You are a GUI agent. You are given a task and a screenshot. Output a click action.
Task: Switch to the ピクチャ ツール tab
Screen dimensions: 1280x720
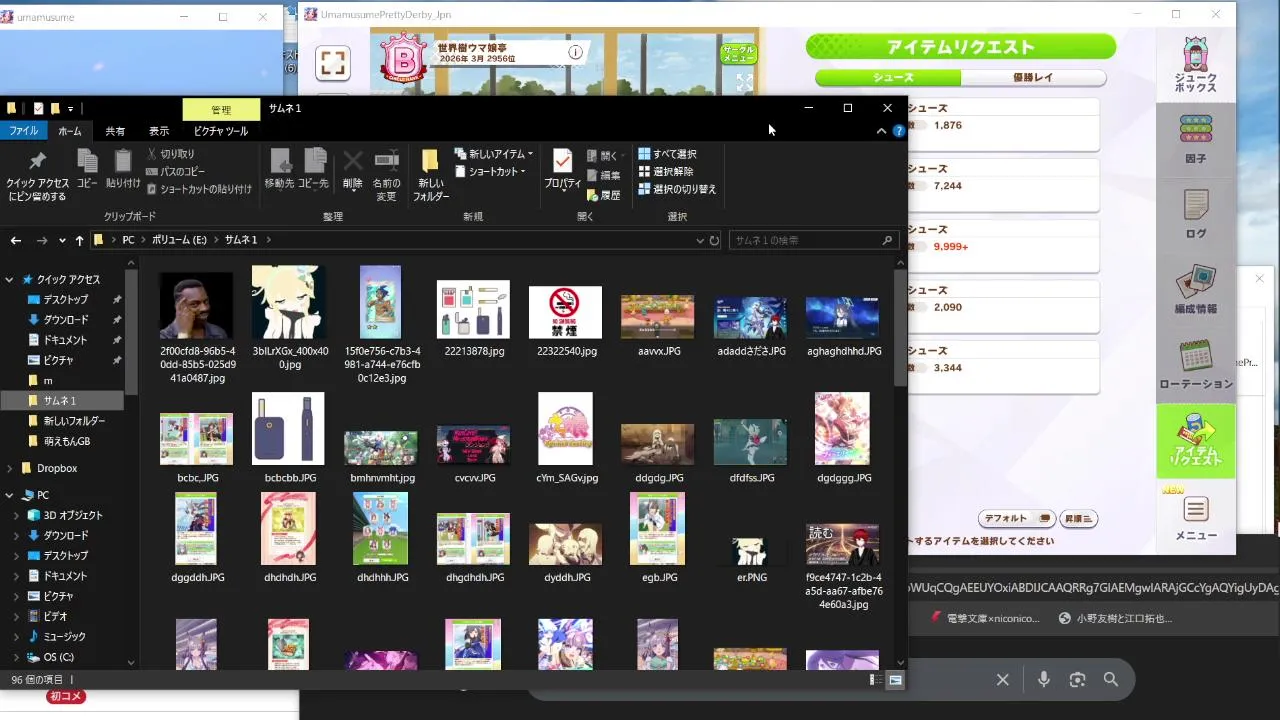tap(221, 131)
